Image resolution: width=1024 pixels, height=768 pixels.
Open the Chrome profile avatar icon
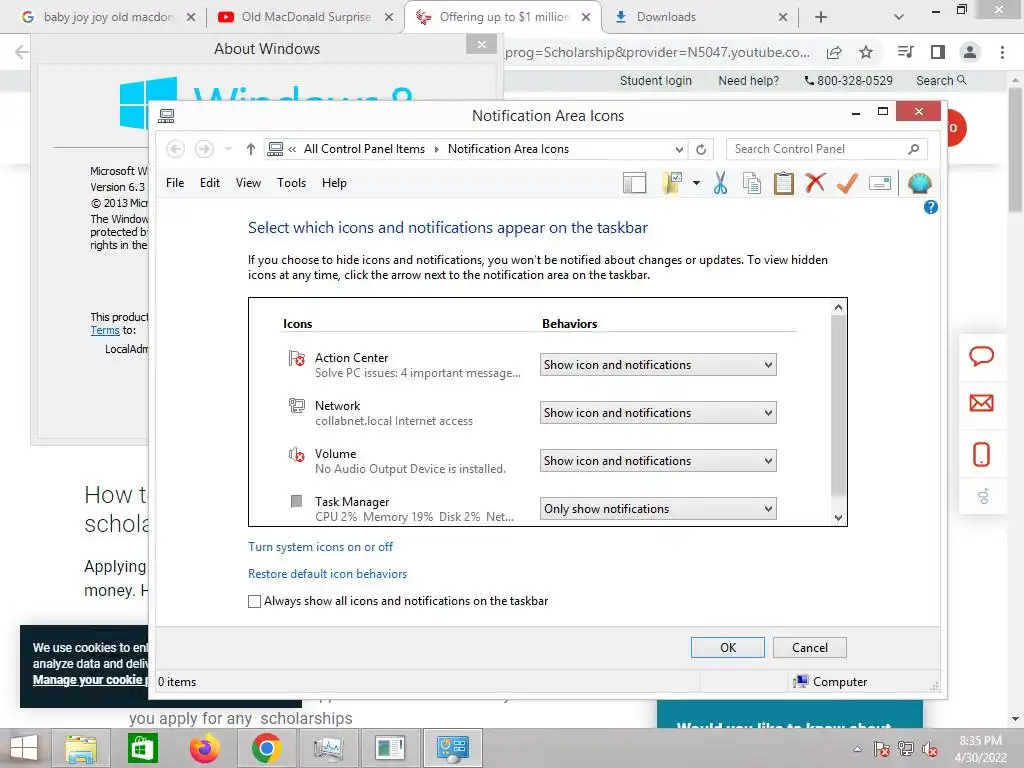(x=970, y=52)
